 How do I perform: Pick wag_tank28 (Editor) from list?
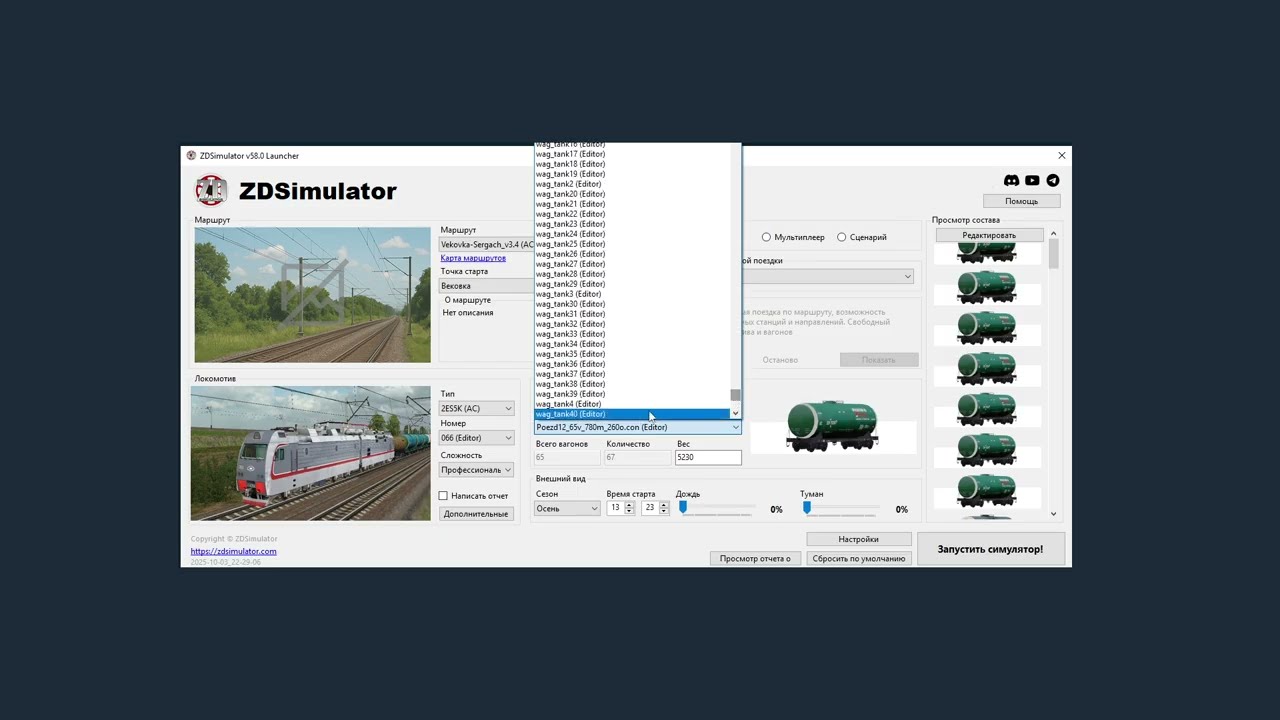pyautogui.click(x=632, y=274)
